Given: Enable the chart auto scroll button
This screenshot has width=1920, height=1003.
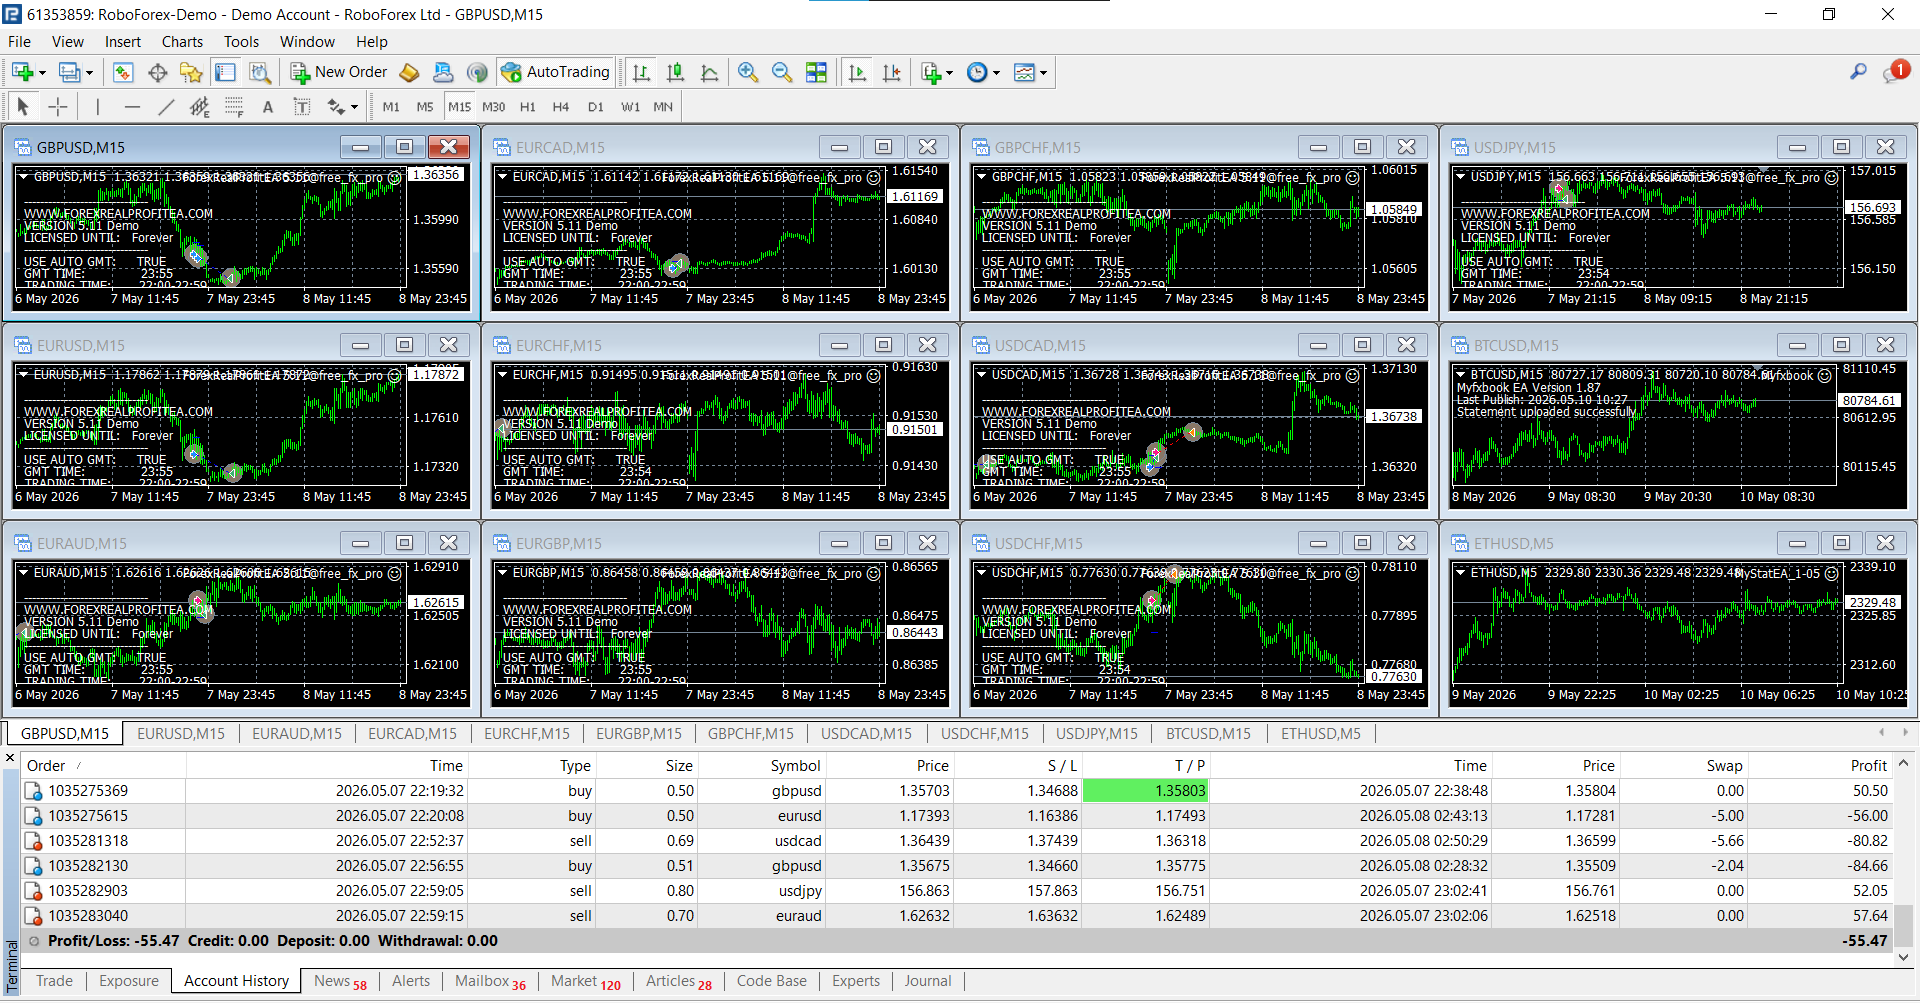Looking at the screenshot, I should tap(857, 72).
